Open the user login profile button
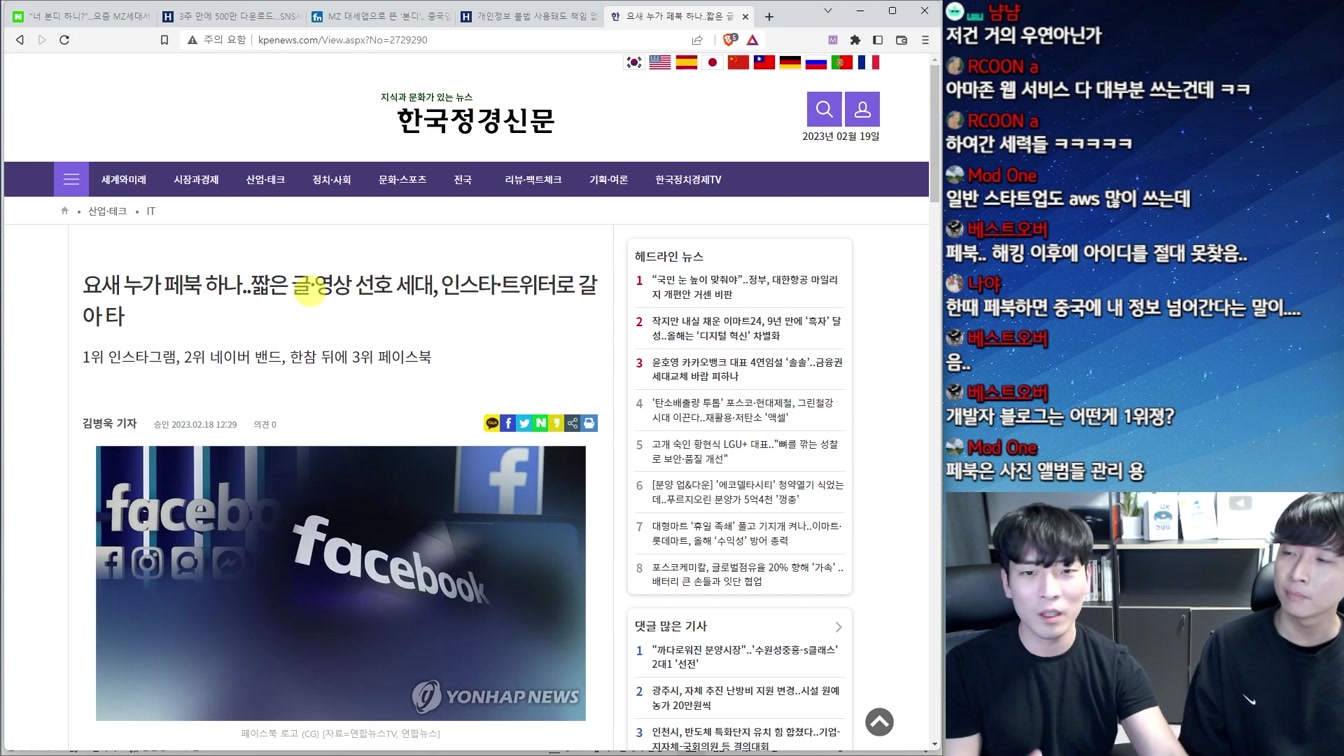The height and width of the screenshot is (756, 1344). (862, 109)
